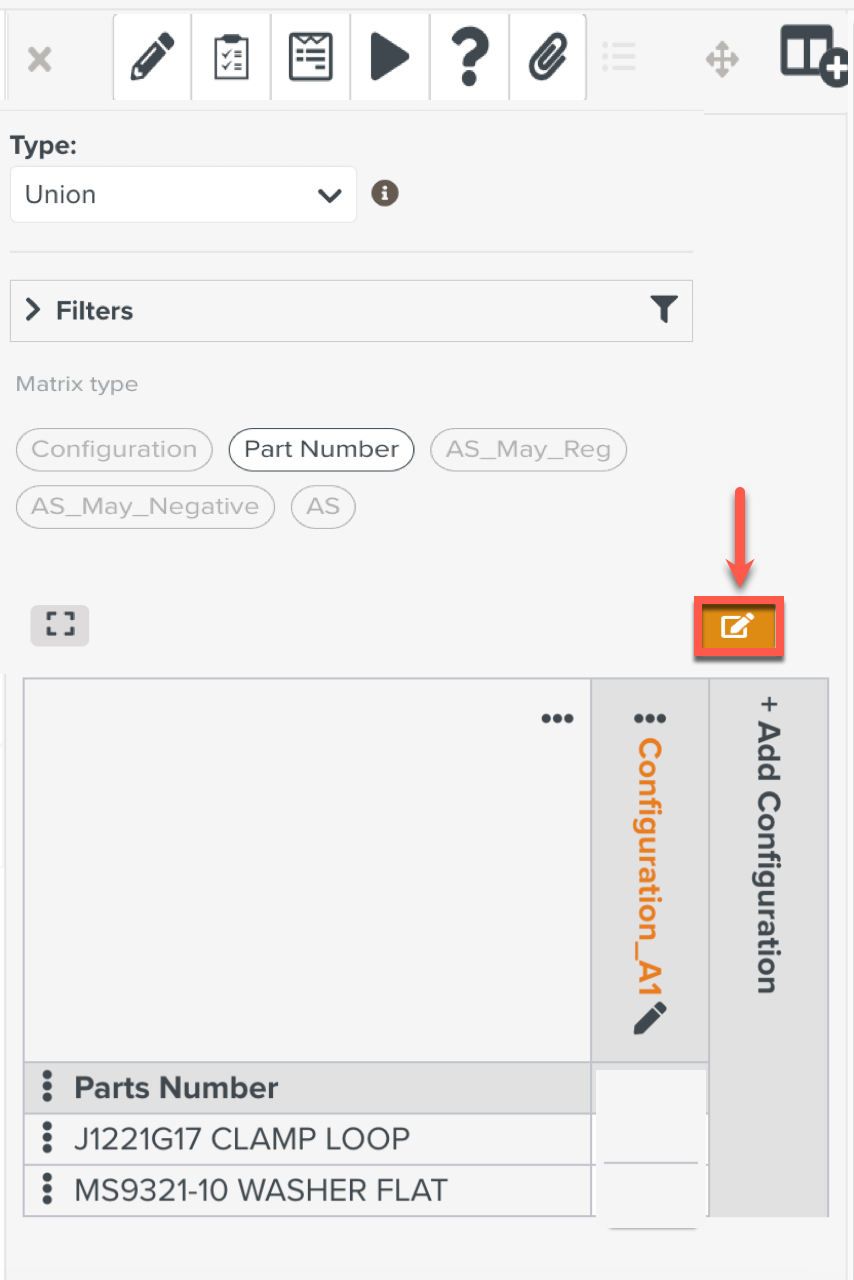Open the Configuration_A1 column options menu
Image resolution: width=854 pixels, height=1280 pixels.
click(650, 719)
